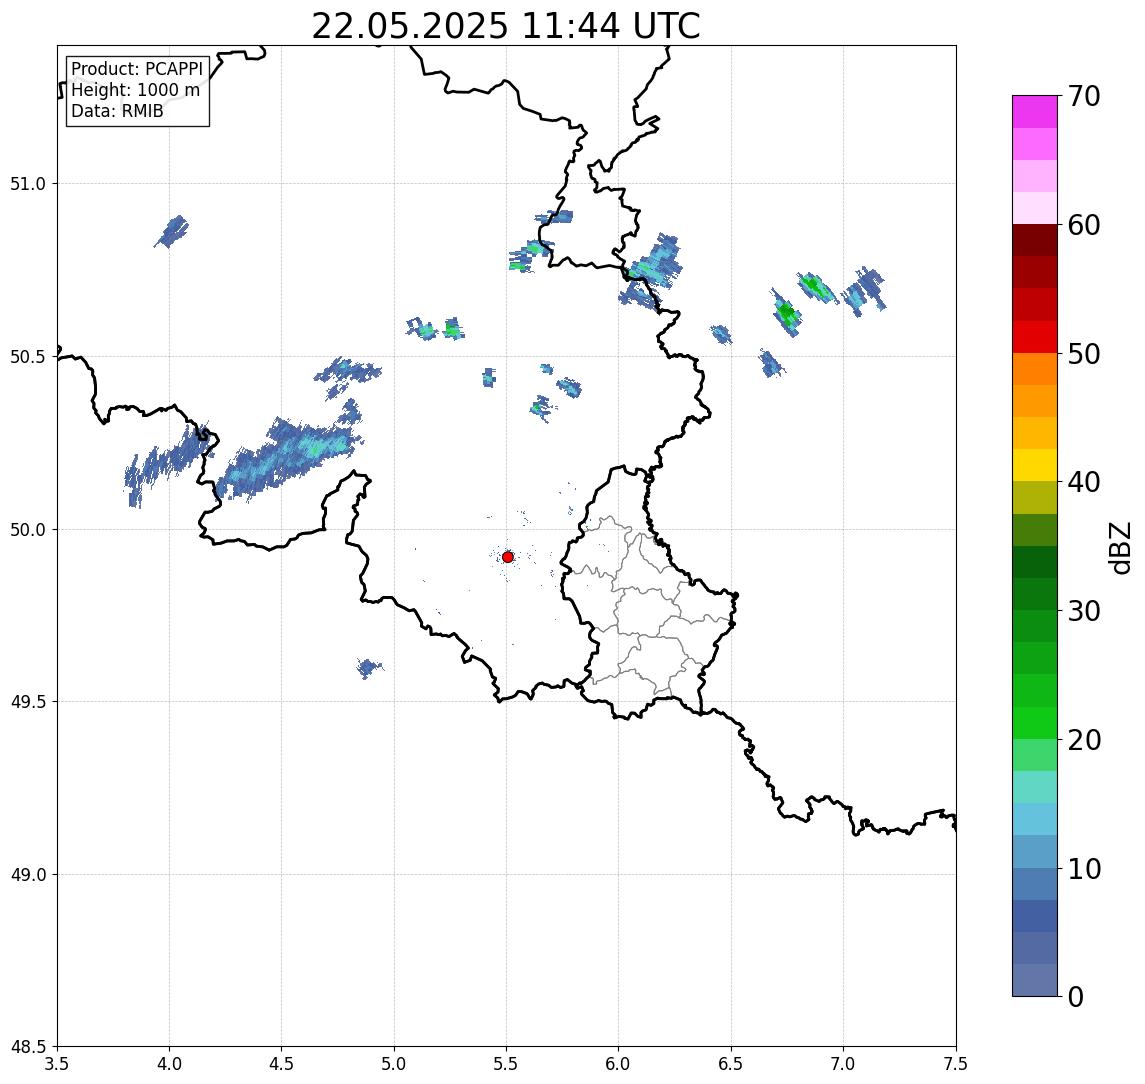Click the yellow colorbar segment above 40

tap(1035, 465)
